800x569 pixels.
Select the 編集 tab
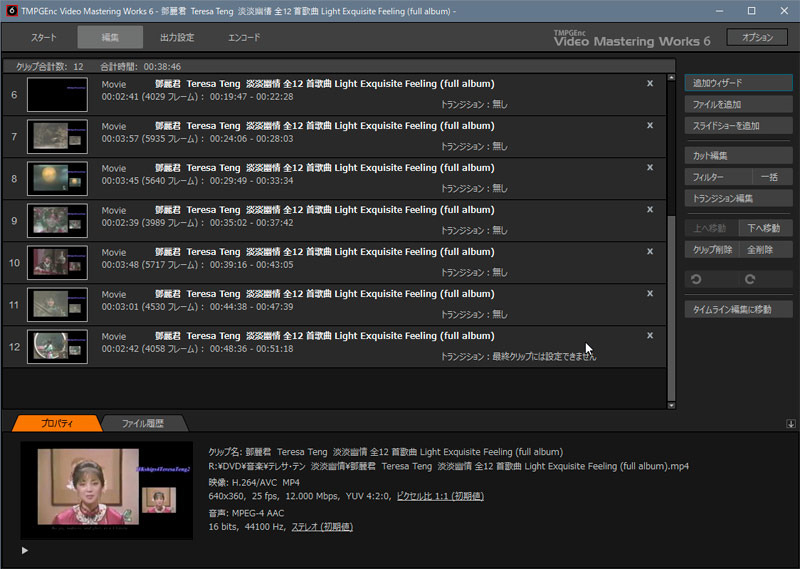click(x=110, y=37)
